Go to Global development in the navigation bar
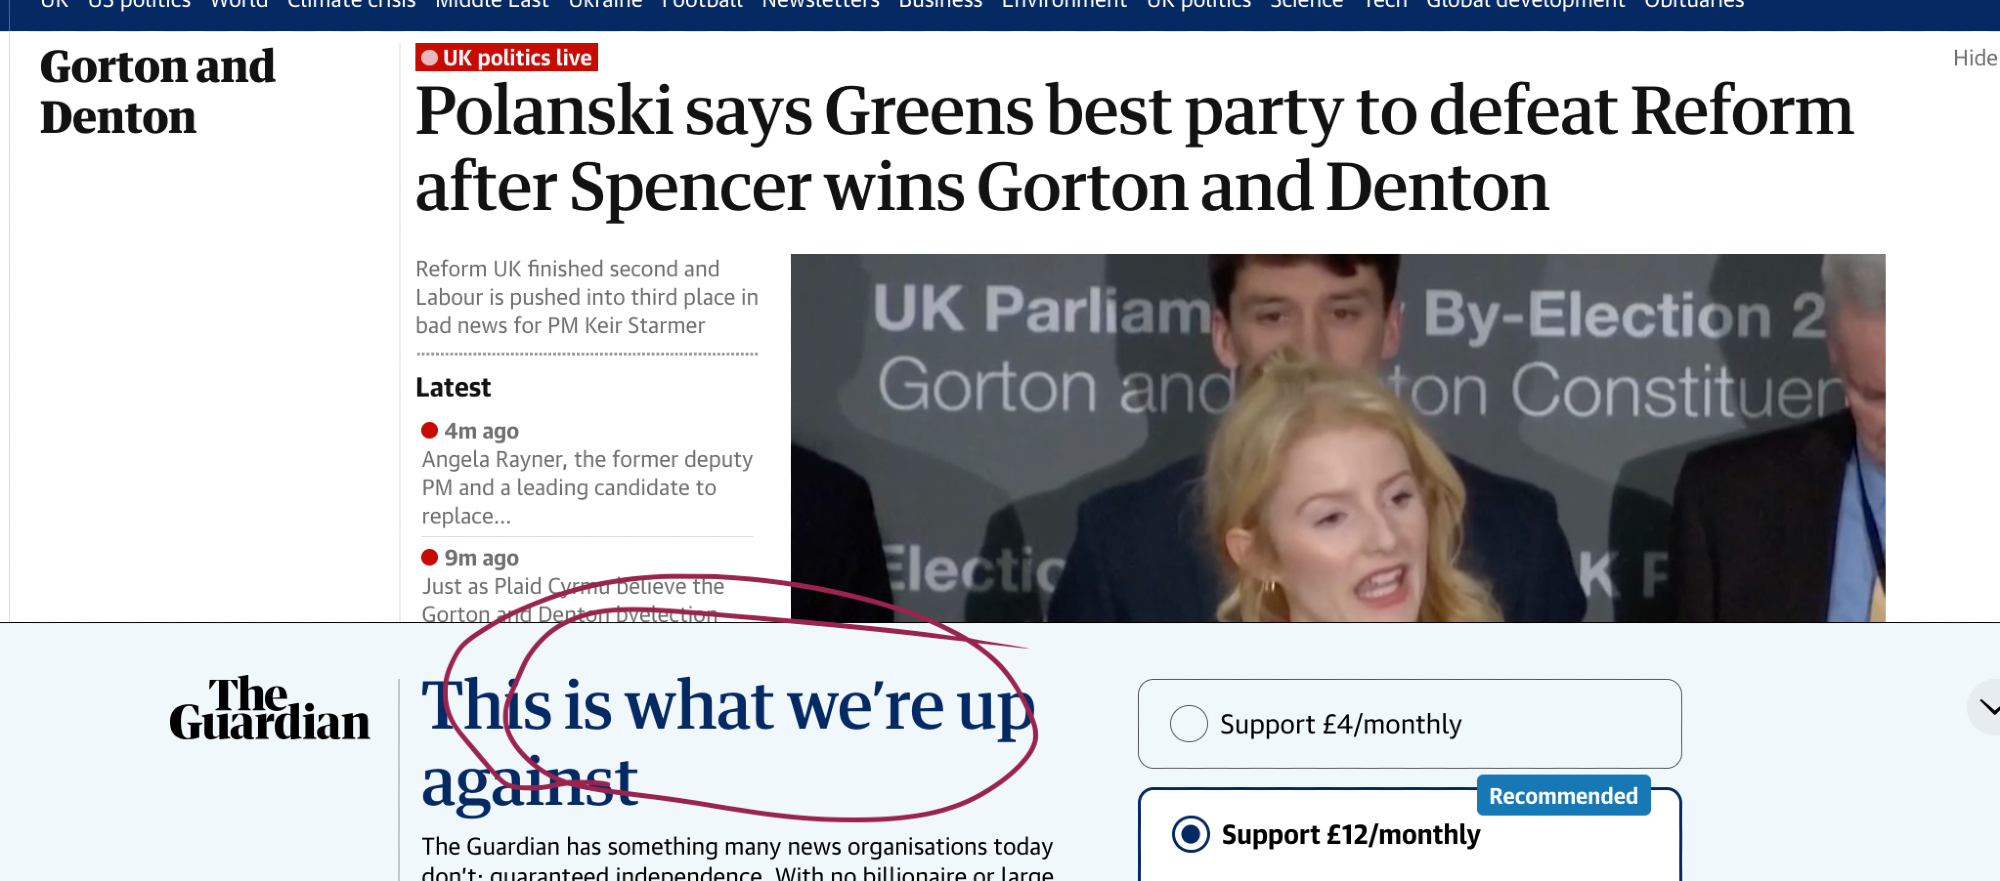 click(1525, 5)
